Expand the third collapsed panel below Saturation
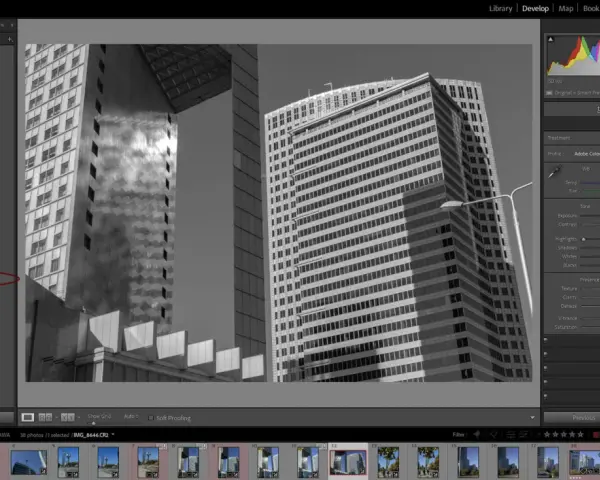This screenshot has height=480, width=600. point(546,368)
